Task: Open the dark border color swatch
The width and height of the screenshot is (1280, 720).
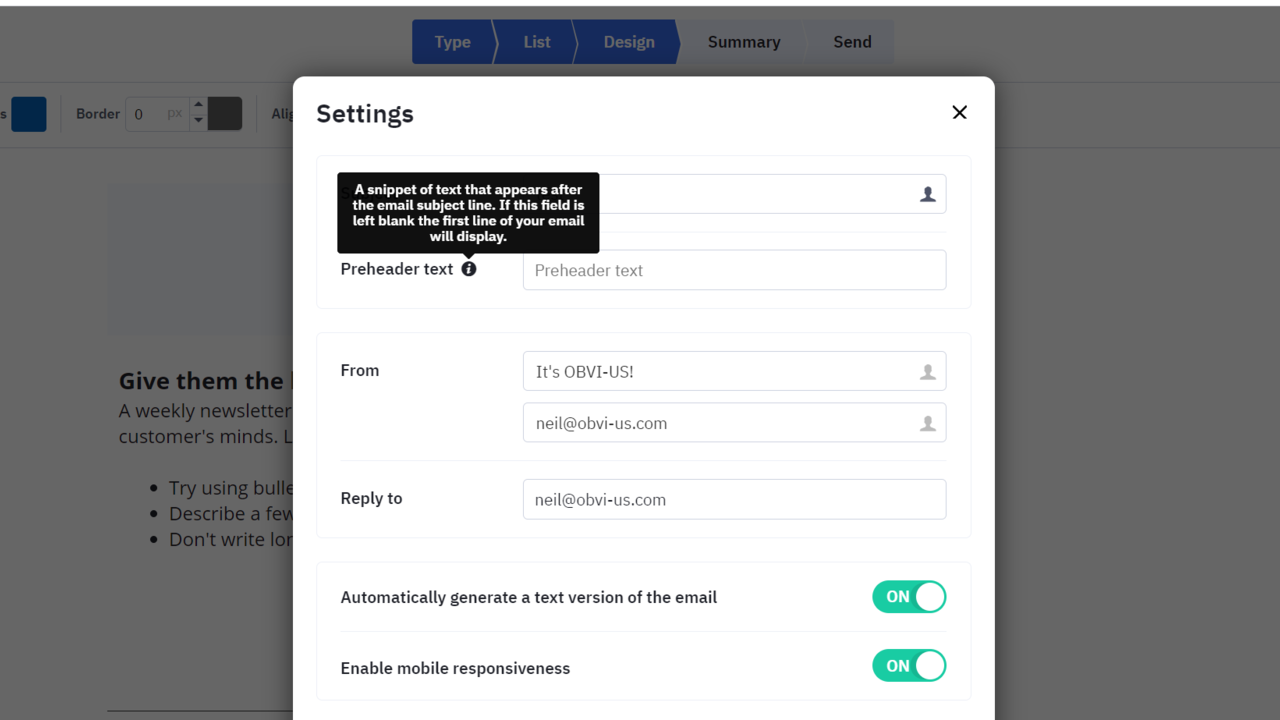Action: click(x=225, y=114)
